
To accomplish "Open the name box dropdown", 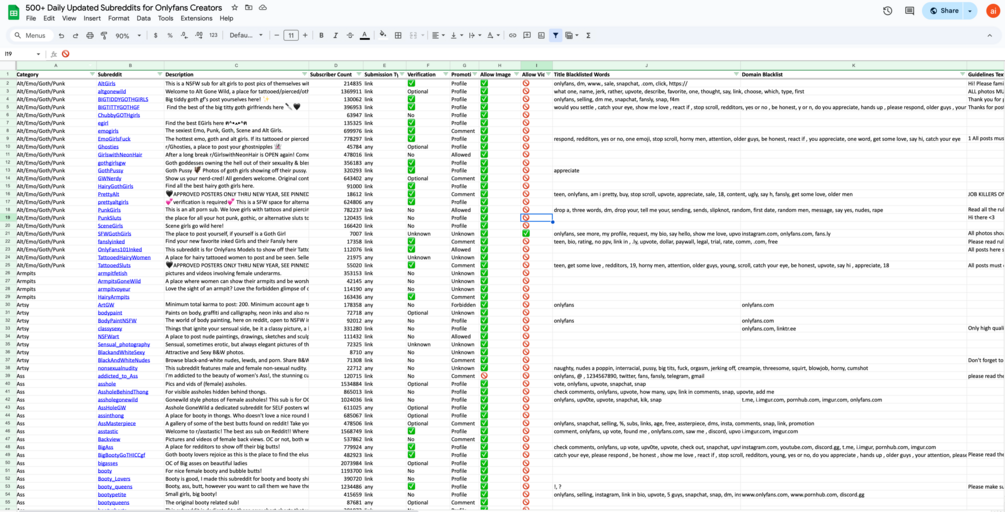I will coord(38,54).
